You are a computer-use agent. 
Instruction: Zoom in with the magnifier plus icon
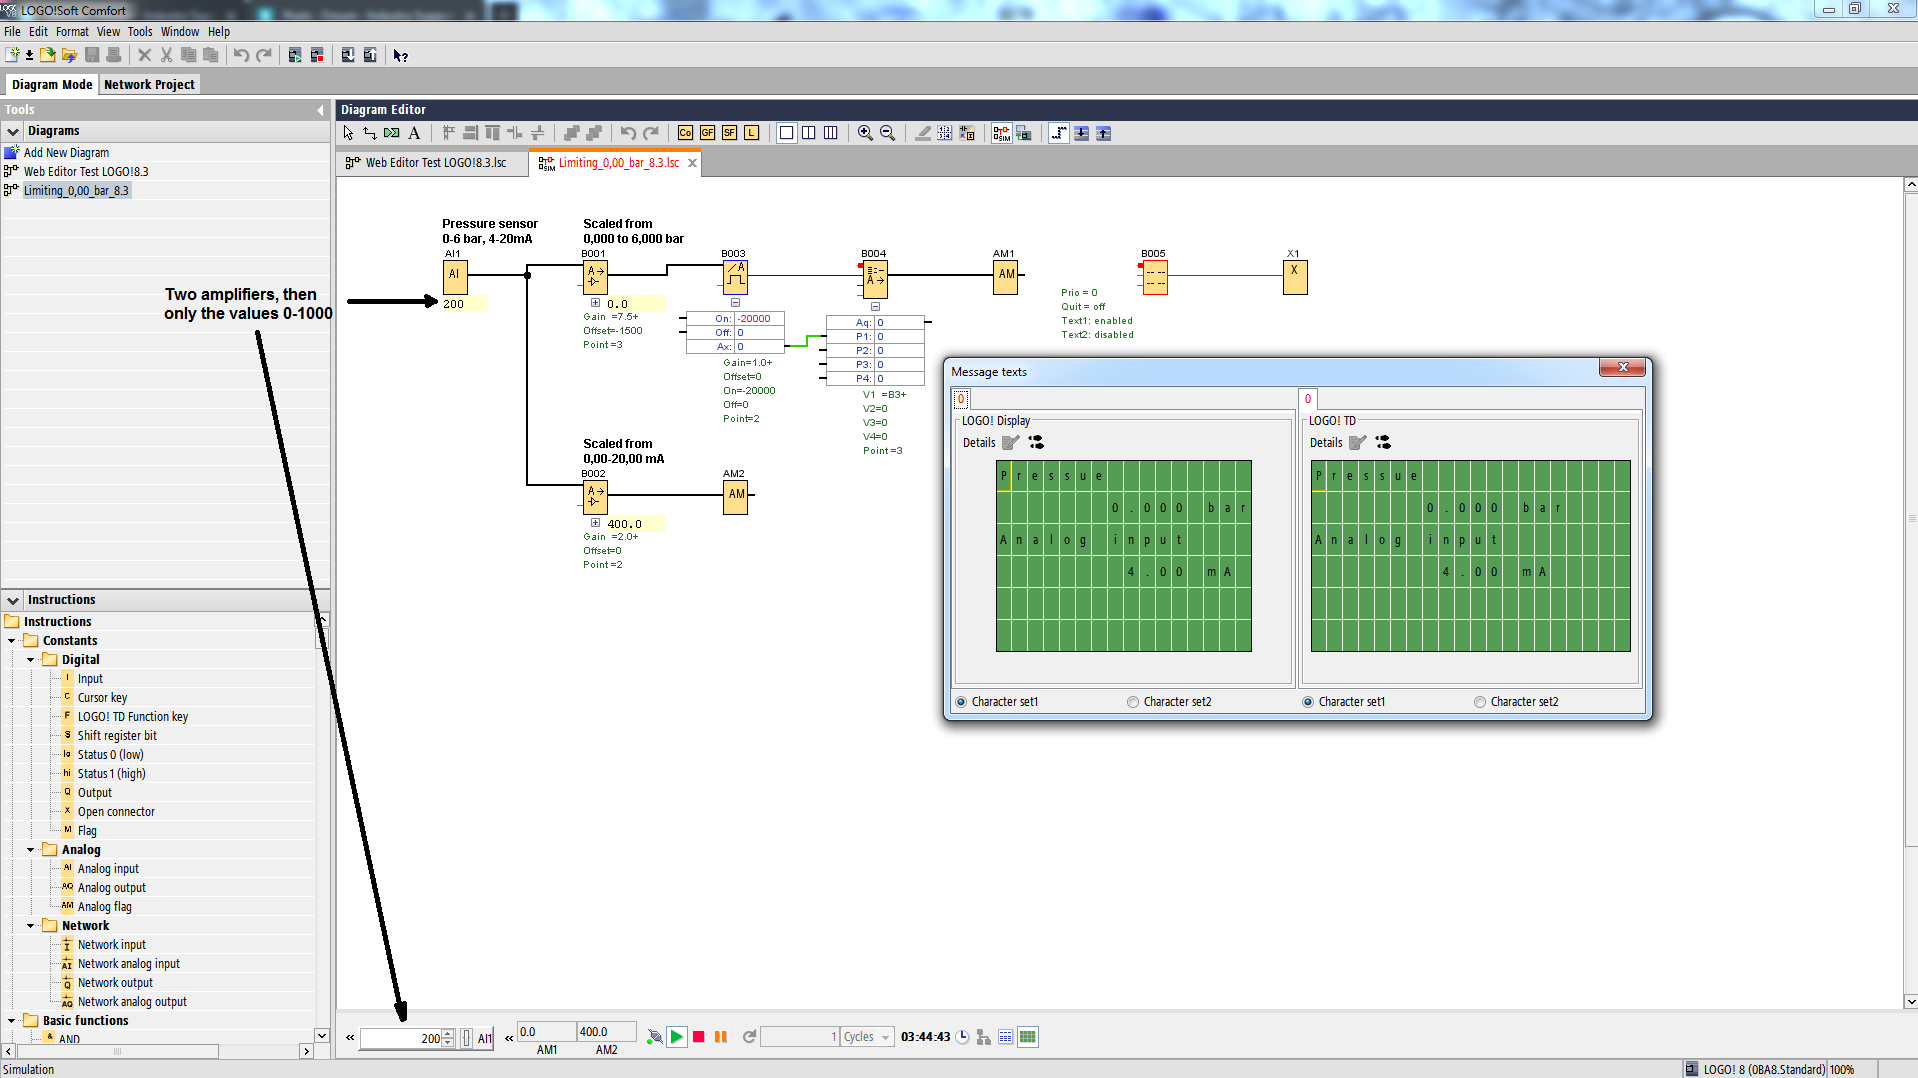click(x=865, y=133)
